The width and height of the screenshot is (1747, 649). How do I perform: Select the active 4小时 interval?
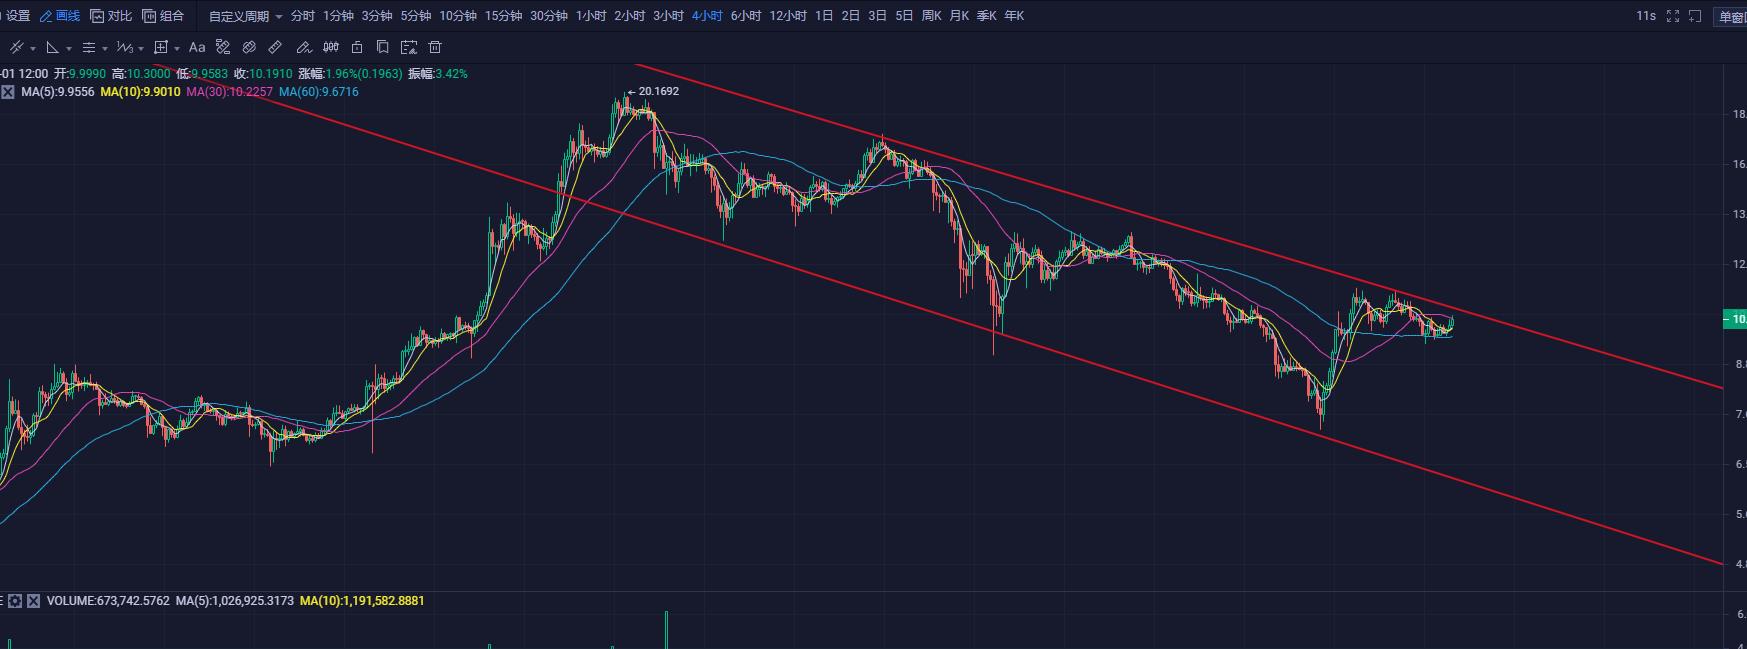point(707,16)
